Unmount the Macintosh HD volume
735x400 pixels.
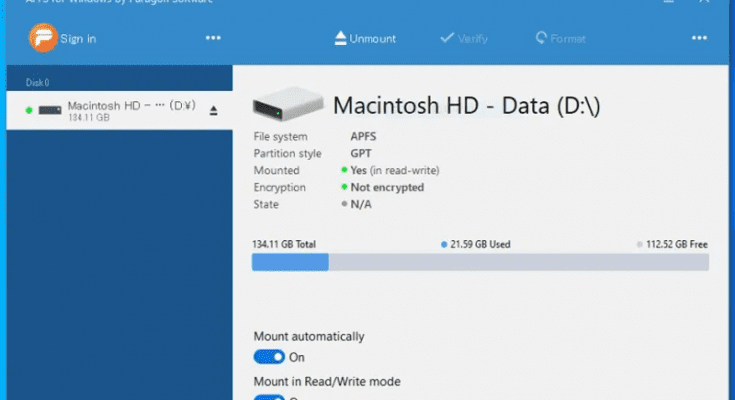(365, 38)
